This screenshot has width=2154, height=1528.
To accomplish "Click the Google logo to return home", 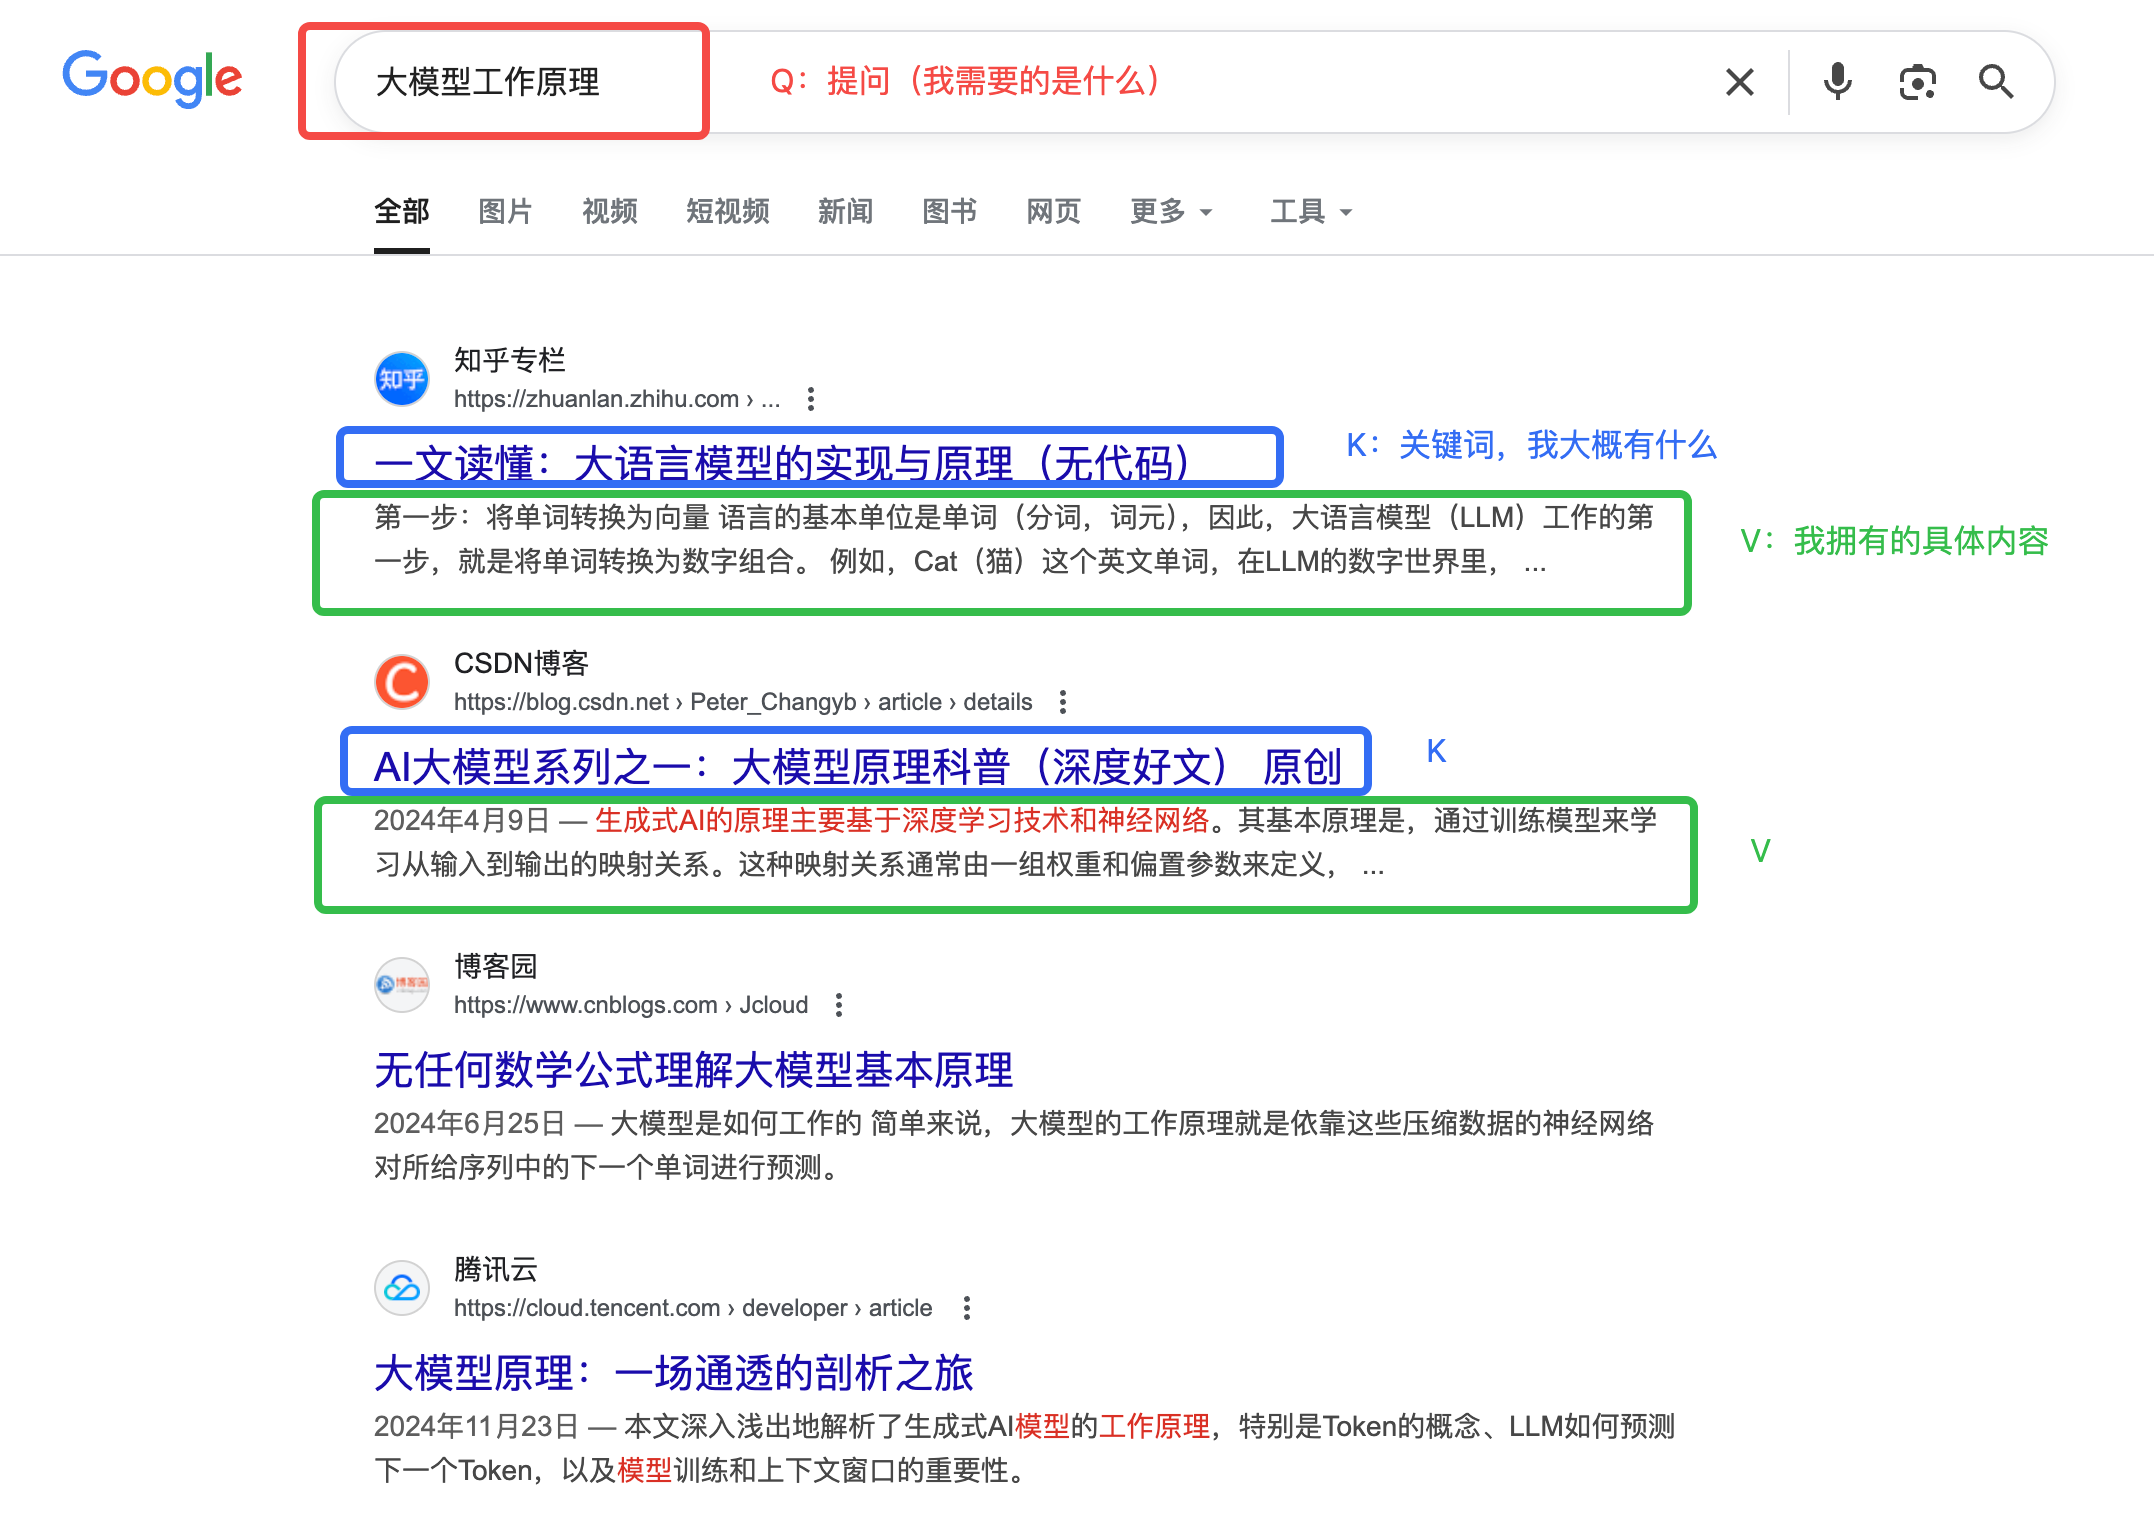I will click(151, 79).
